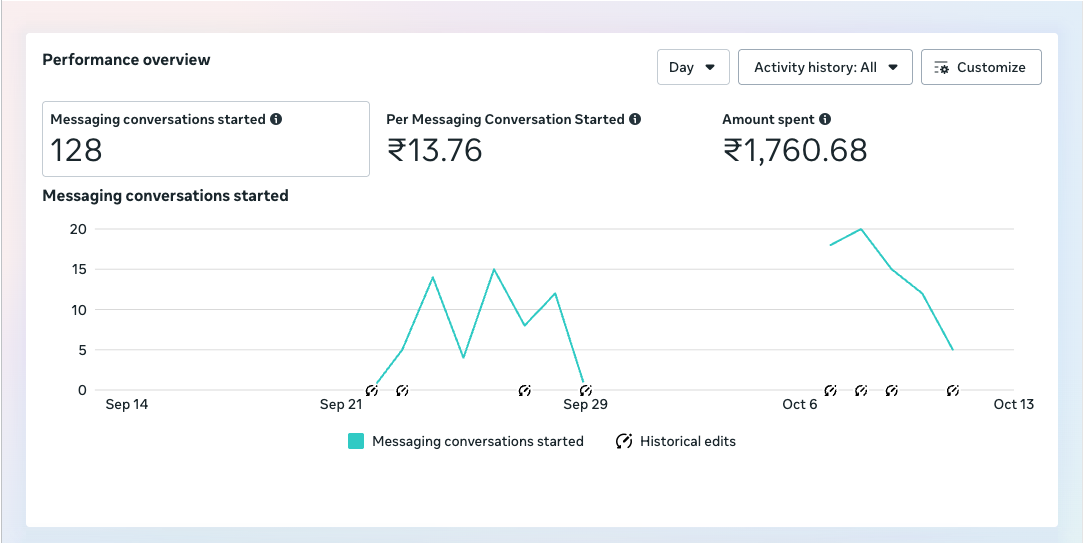Click teal Messaging conversations started legend swatch

tap(356, 441)
